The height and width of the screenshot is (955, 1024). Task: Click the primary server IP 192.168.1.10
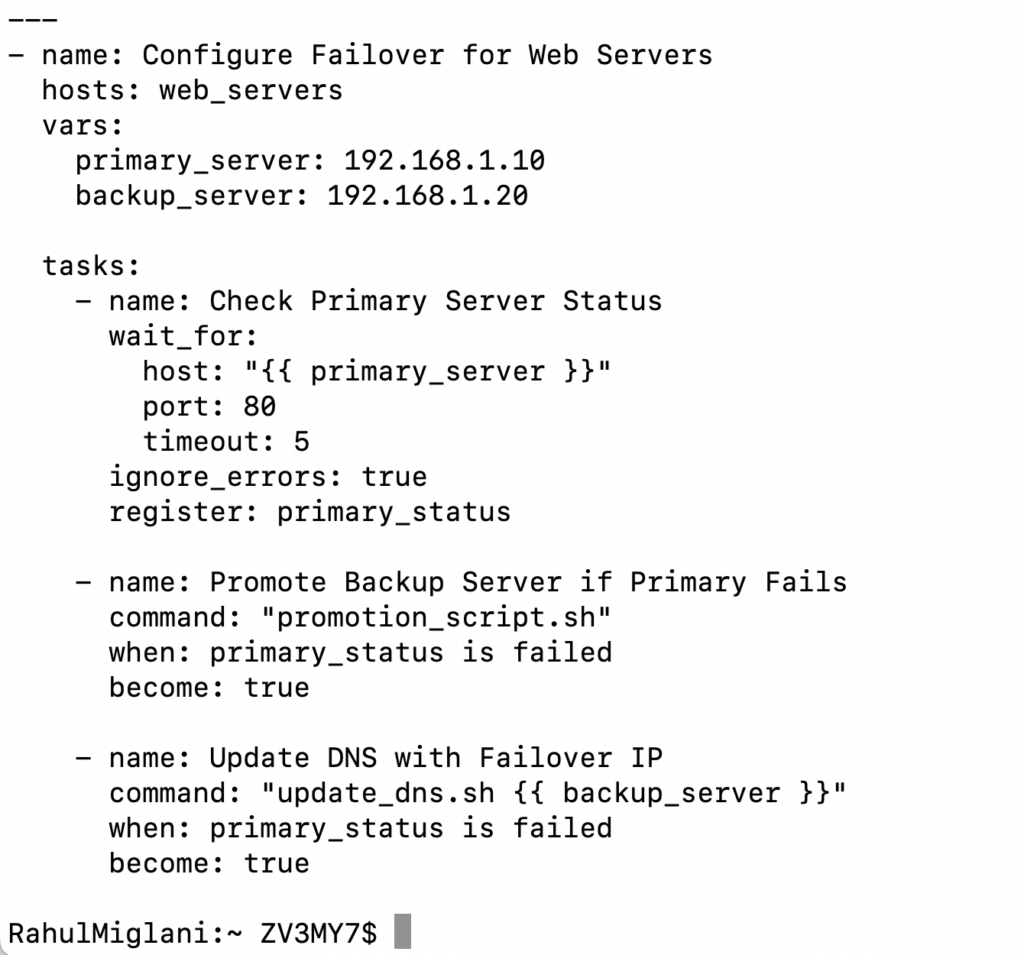pos(444,161)
